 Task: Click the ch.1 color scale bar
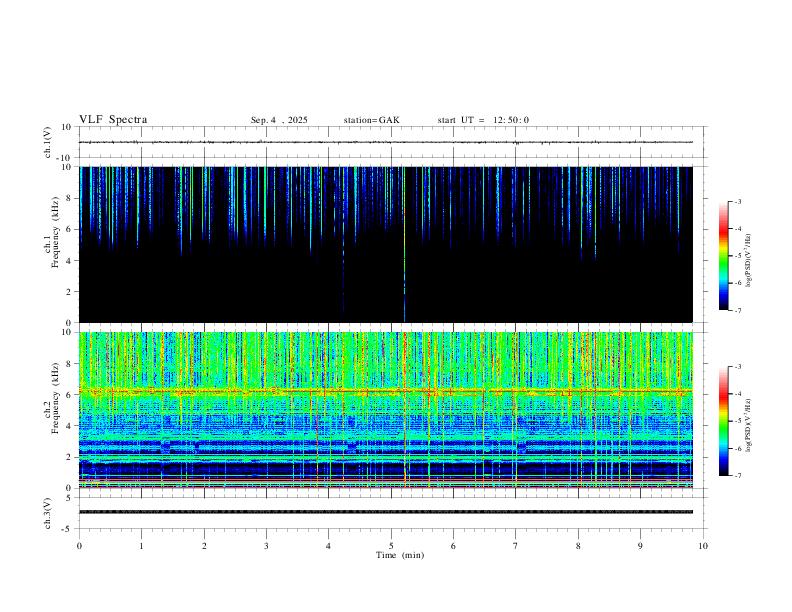[x=724, y=256]
